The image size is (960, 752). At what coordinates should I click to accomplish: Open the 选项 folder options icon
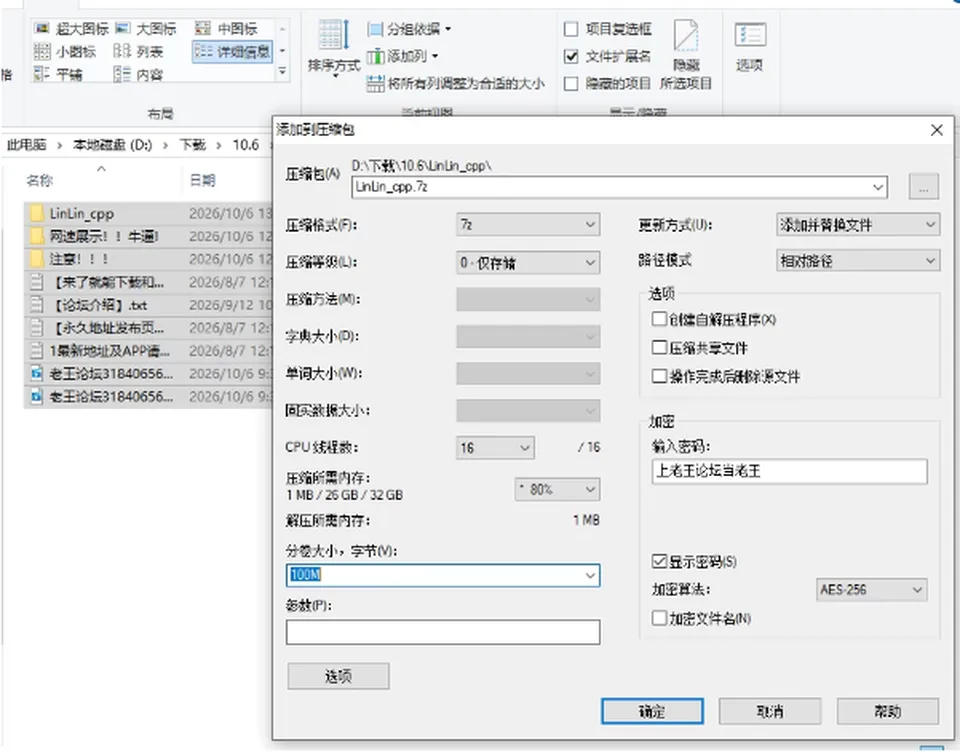(750, 37)
